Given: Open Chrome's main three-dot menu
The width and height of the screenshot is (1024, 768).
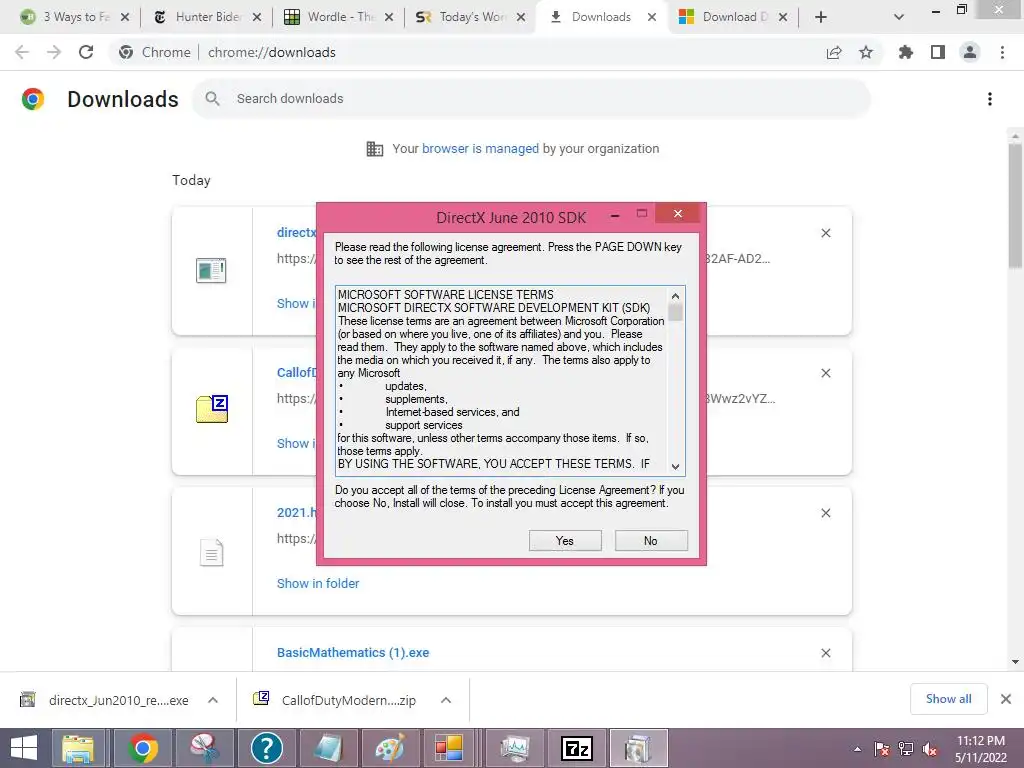Looking at the screenshot, I should pyautogui.click(x=1002, y=52).
